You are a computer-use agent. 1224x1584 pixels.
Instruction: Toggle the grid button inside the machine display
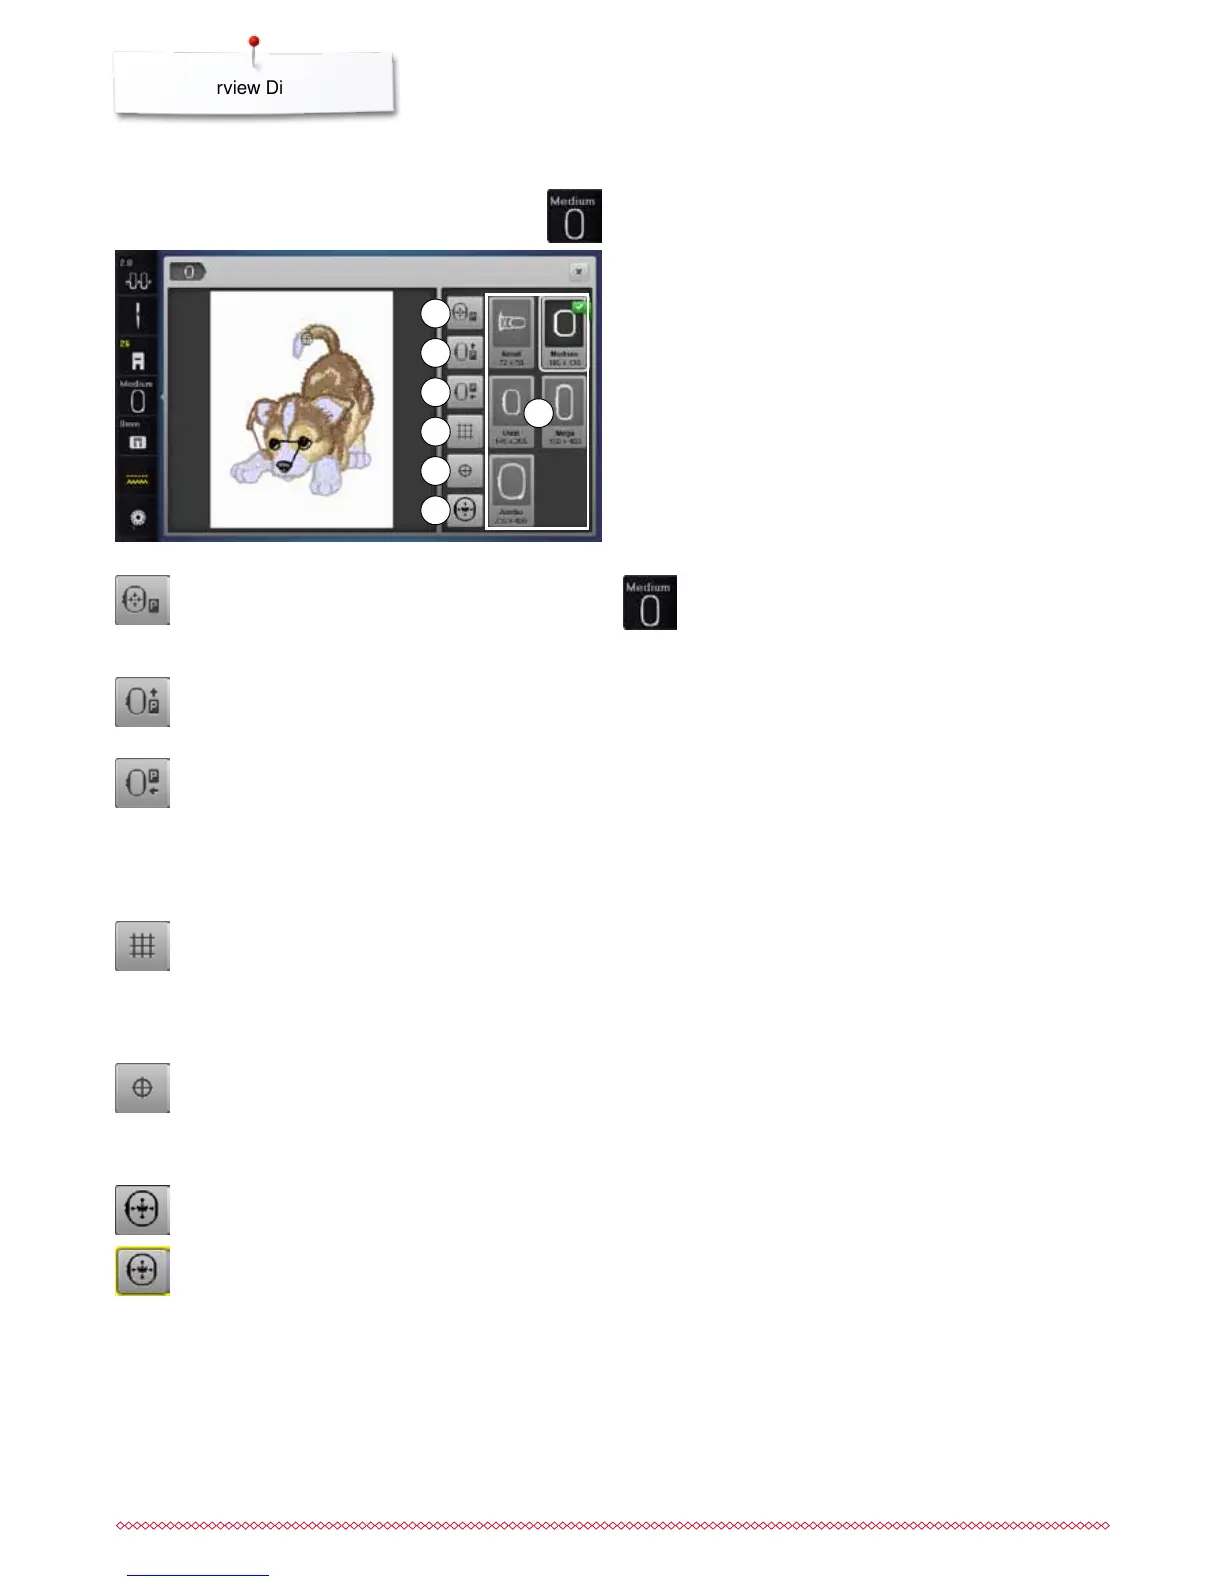click(x=466, y=431)
